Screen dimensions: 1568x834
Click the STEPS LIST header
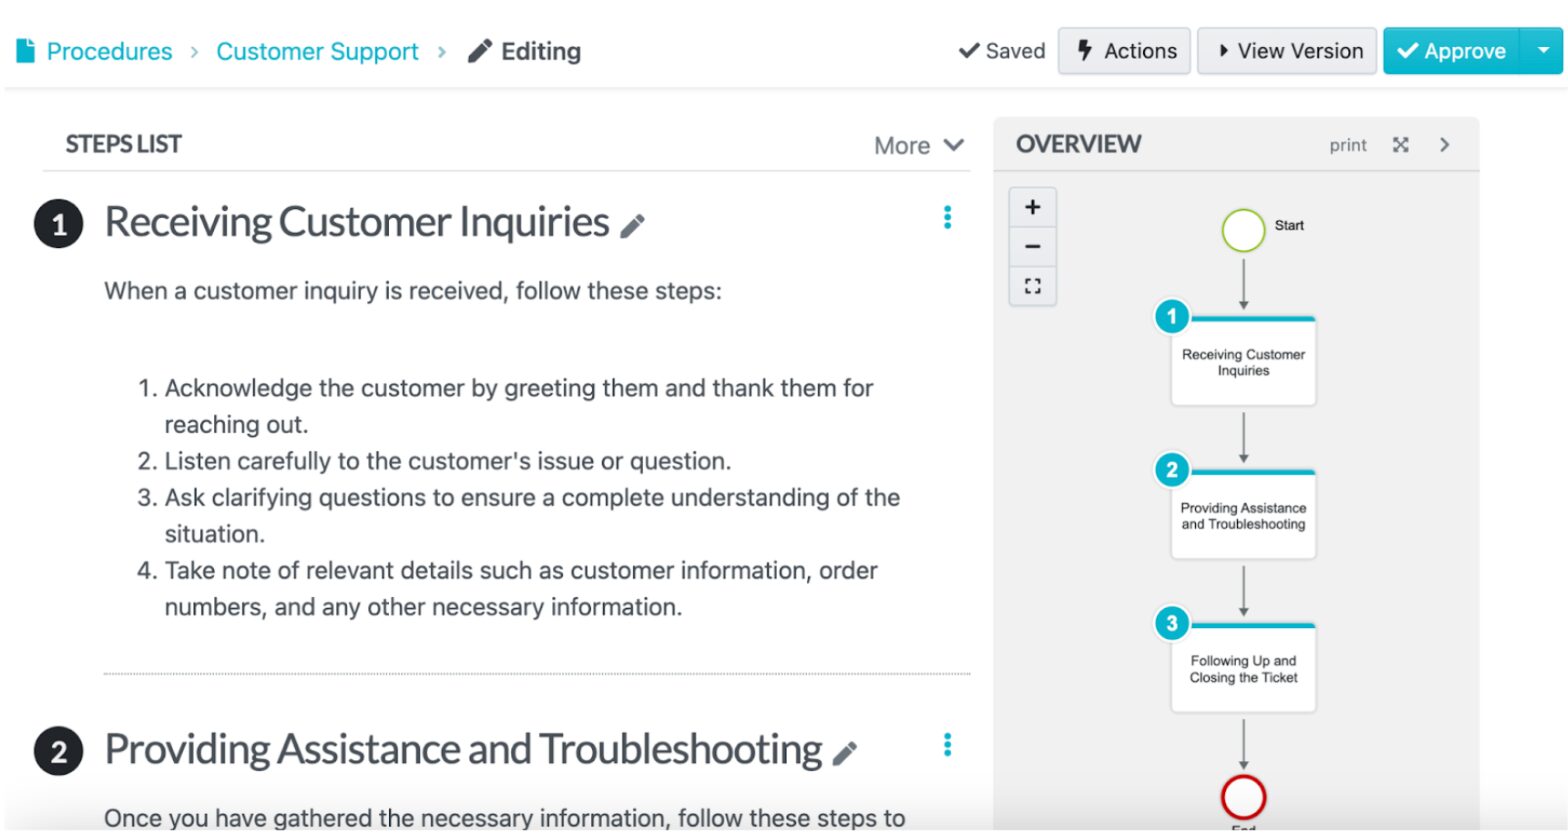pos(123,144)
